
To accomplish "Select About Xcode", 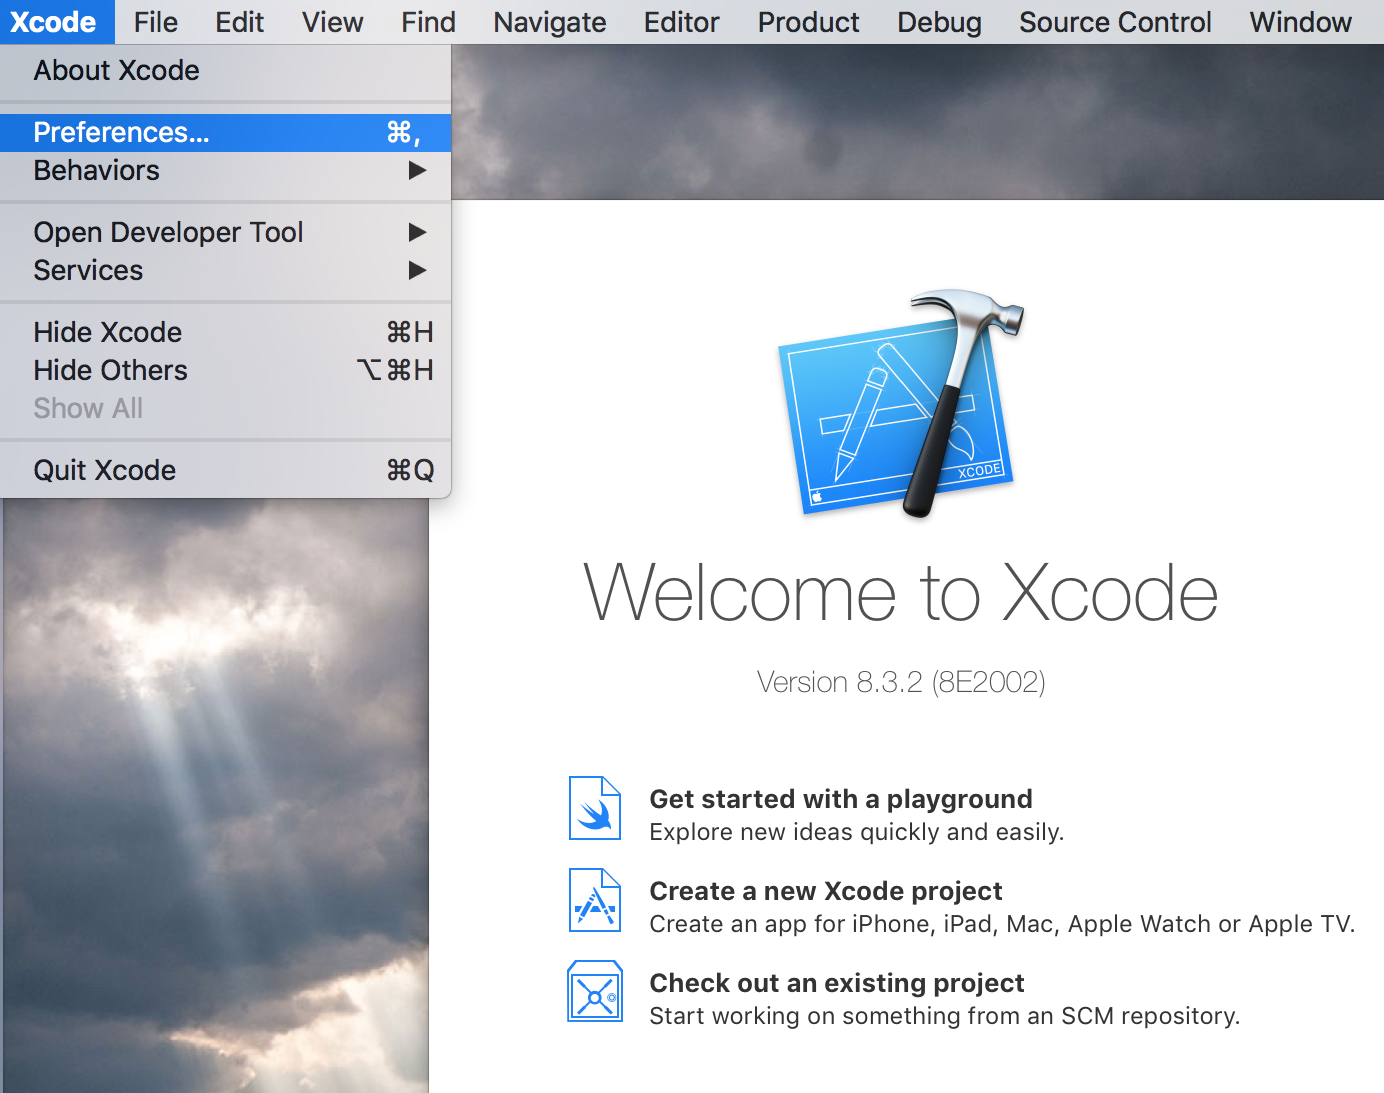I will [116, 70].
